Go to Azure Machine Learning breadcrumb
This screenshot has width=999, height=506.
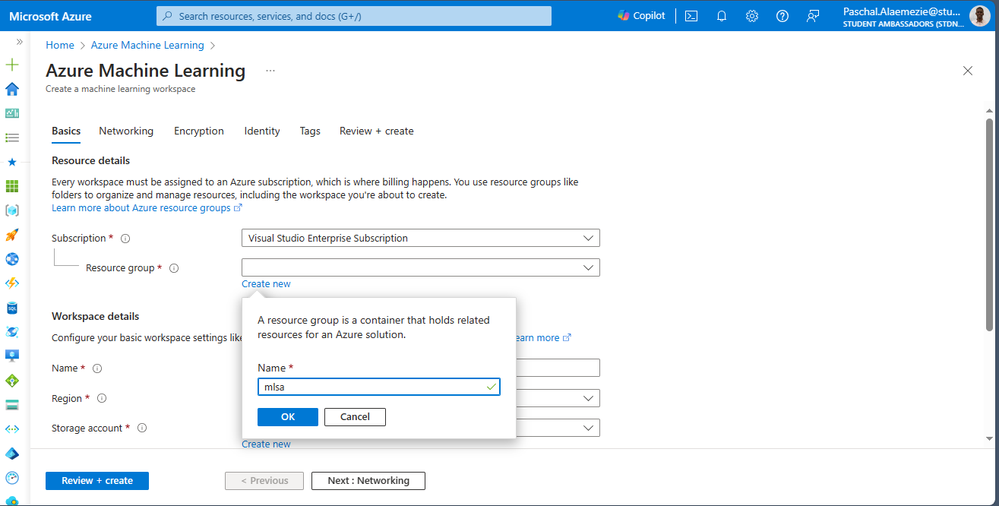click(147, 45)
